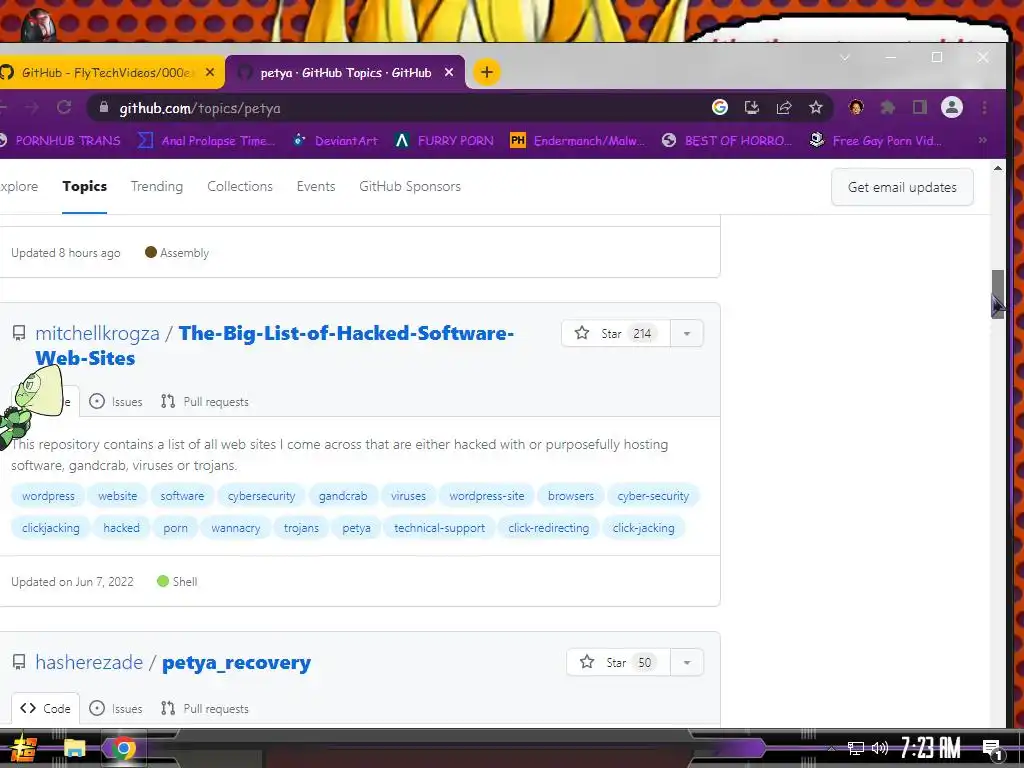Bookmark this page with the star icon
Image resolution: width=1024 pixels, height=768 pixels.
816,107
